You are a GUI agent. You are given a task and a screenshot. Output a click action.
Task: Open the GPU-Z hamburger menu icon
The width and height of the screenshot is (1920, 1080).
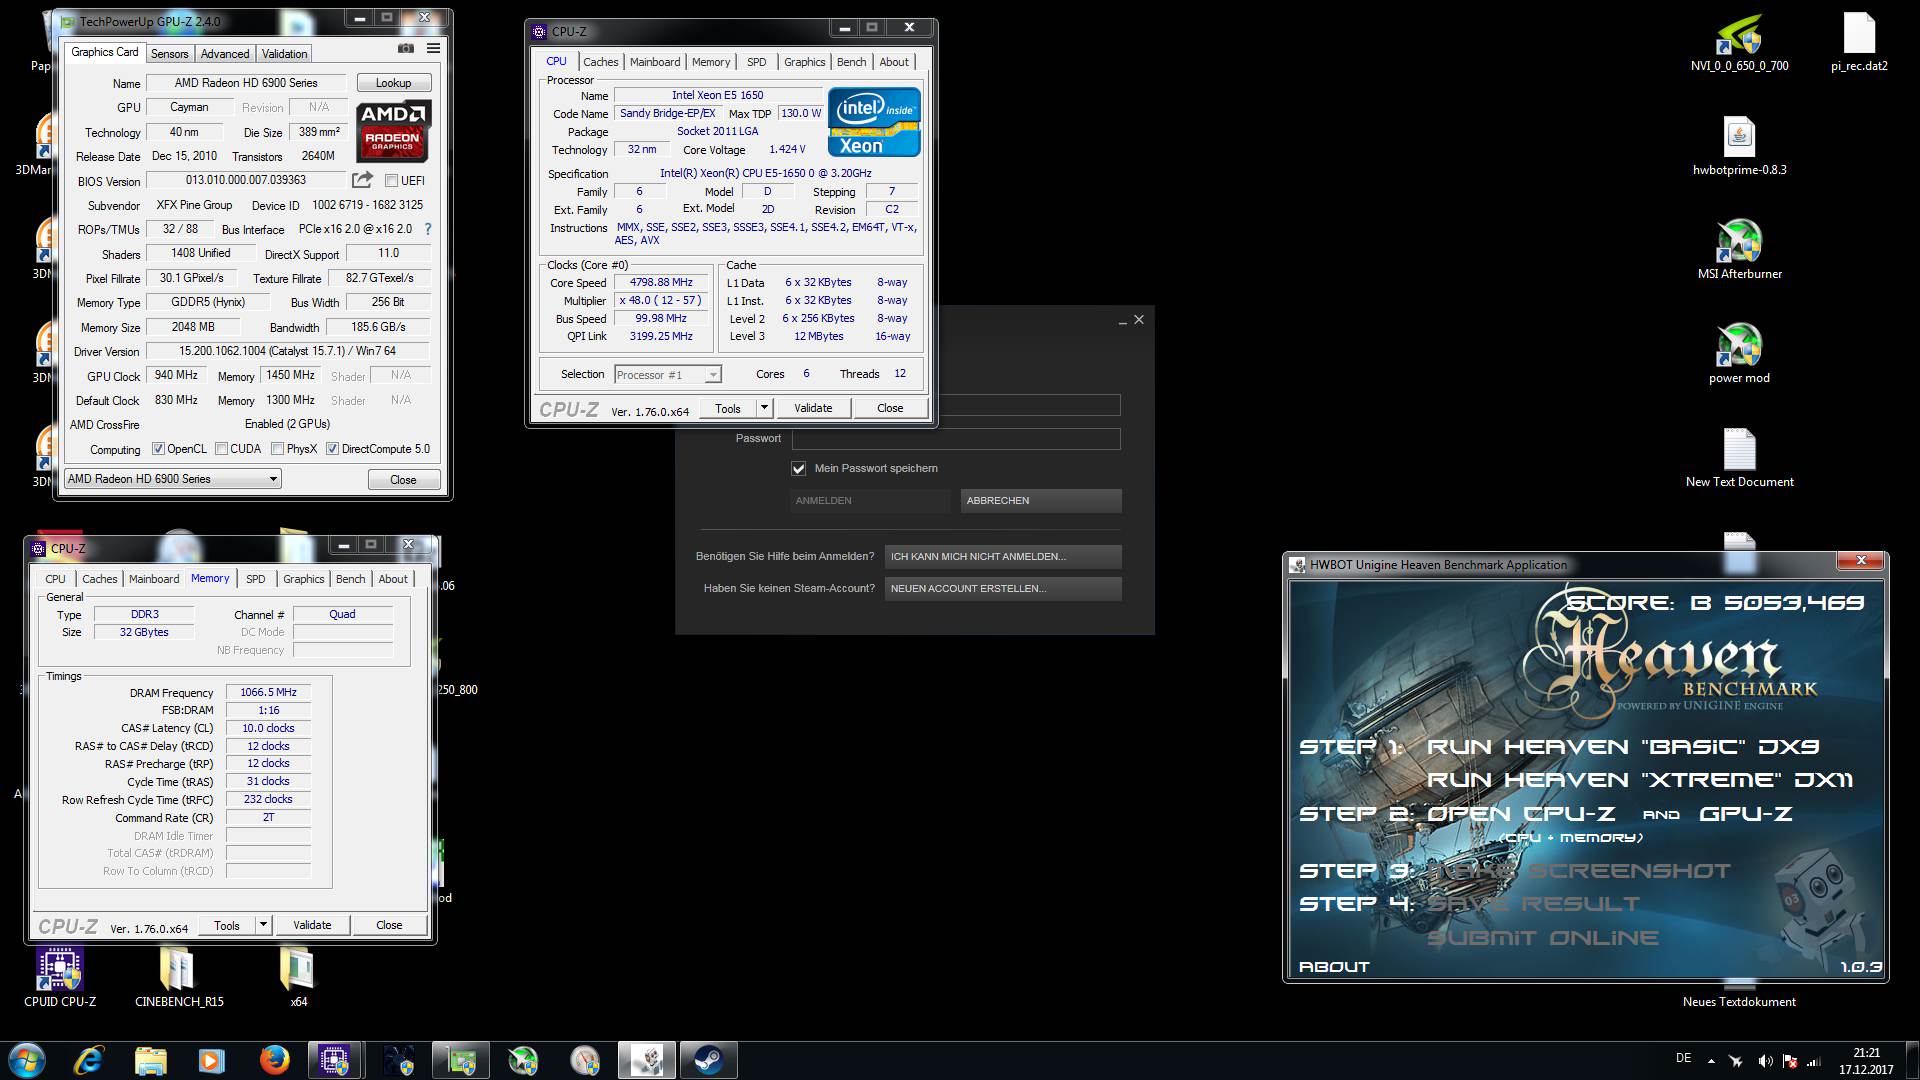coord(433,48)
